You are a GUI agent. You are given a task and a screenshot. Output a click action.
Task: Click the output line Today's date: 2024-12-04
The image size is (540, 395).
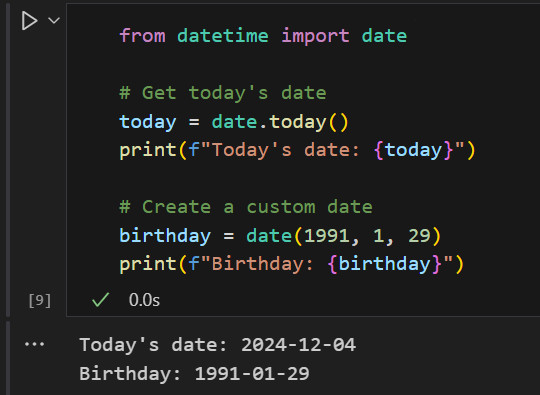tap(218, 345)
